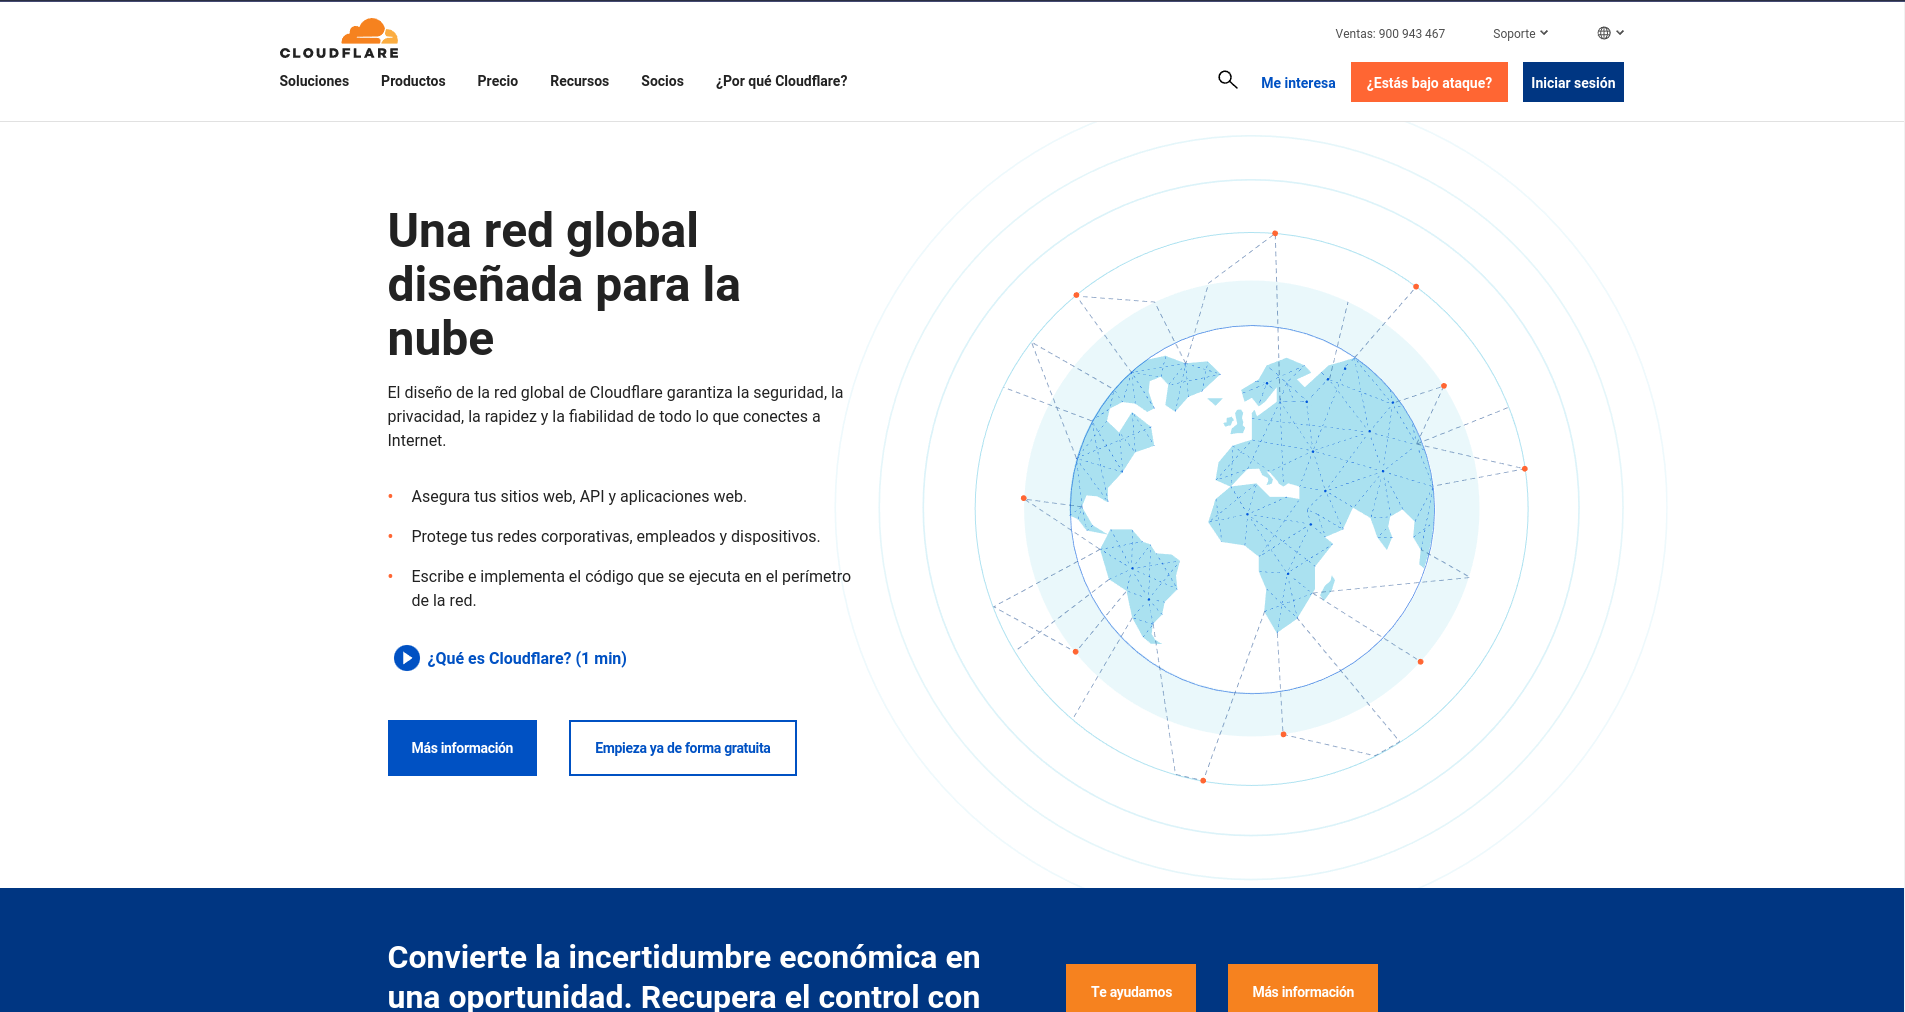
Task: Open the Productos menu
Action: 413,81
